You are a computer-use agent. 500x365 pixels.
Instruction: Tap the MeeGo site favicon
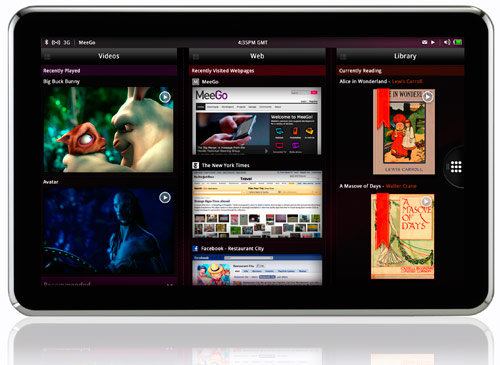tap(196, 82)
